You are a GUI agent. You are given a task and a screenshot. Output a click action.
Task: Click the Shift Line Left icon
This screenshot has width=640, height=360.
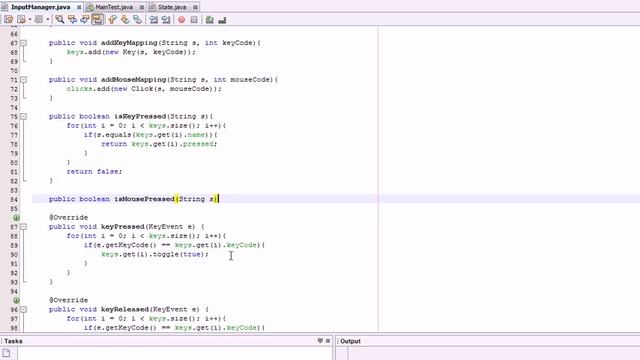(x=153, y=19)
